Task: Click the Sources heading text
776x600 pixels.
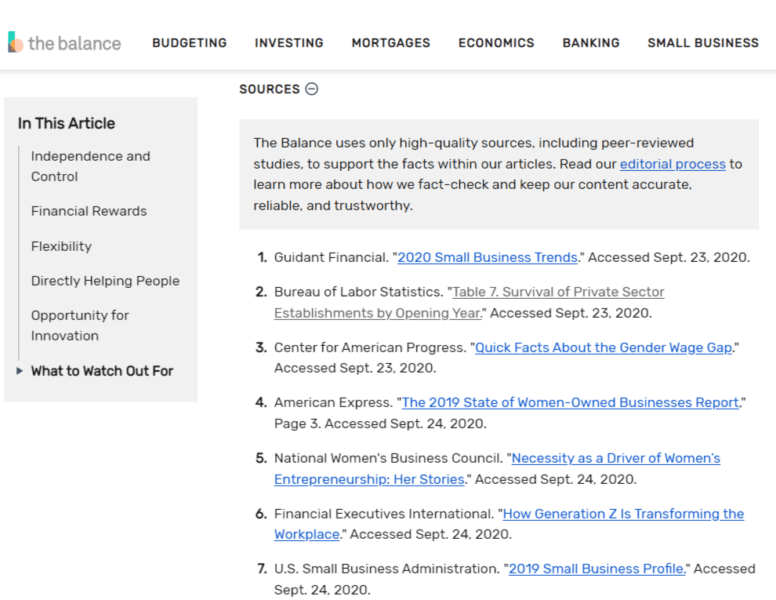Action: pos(269,89)
